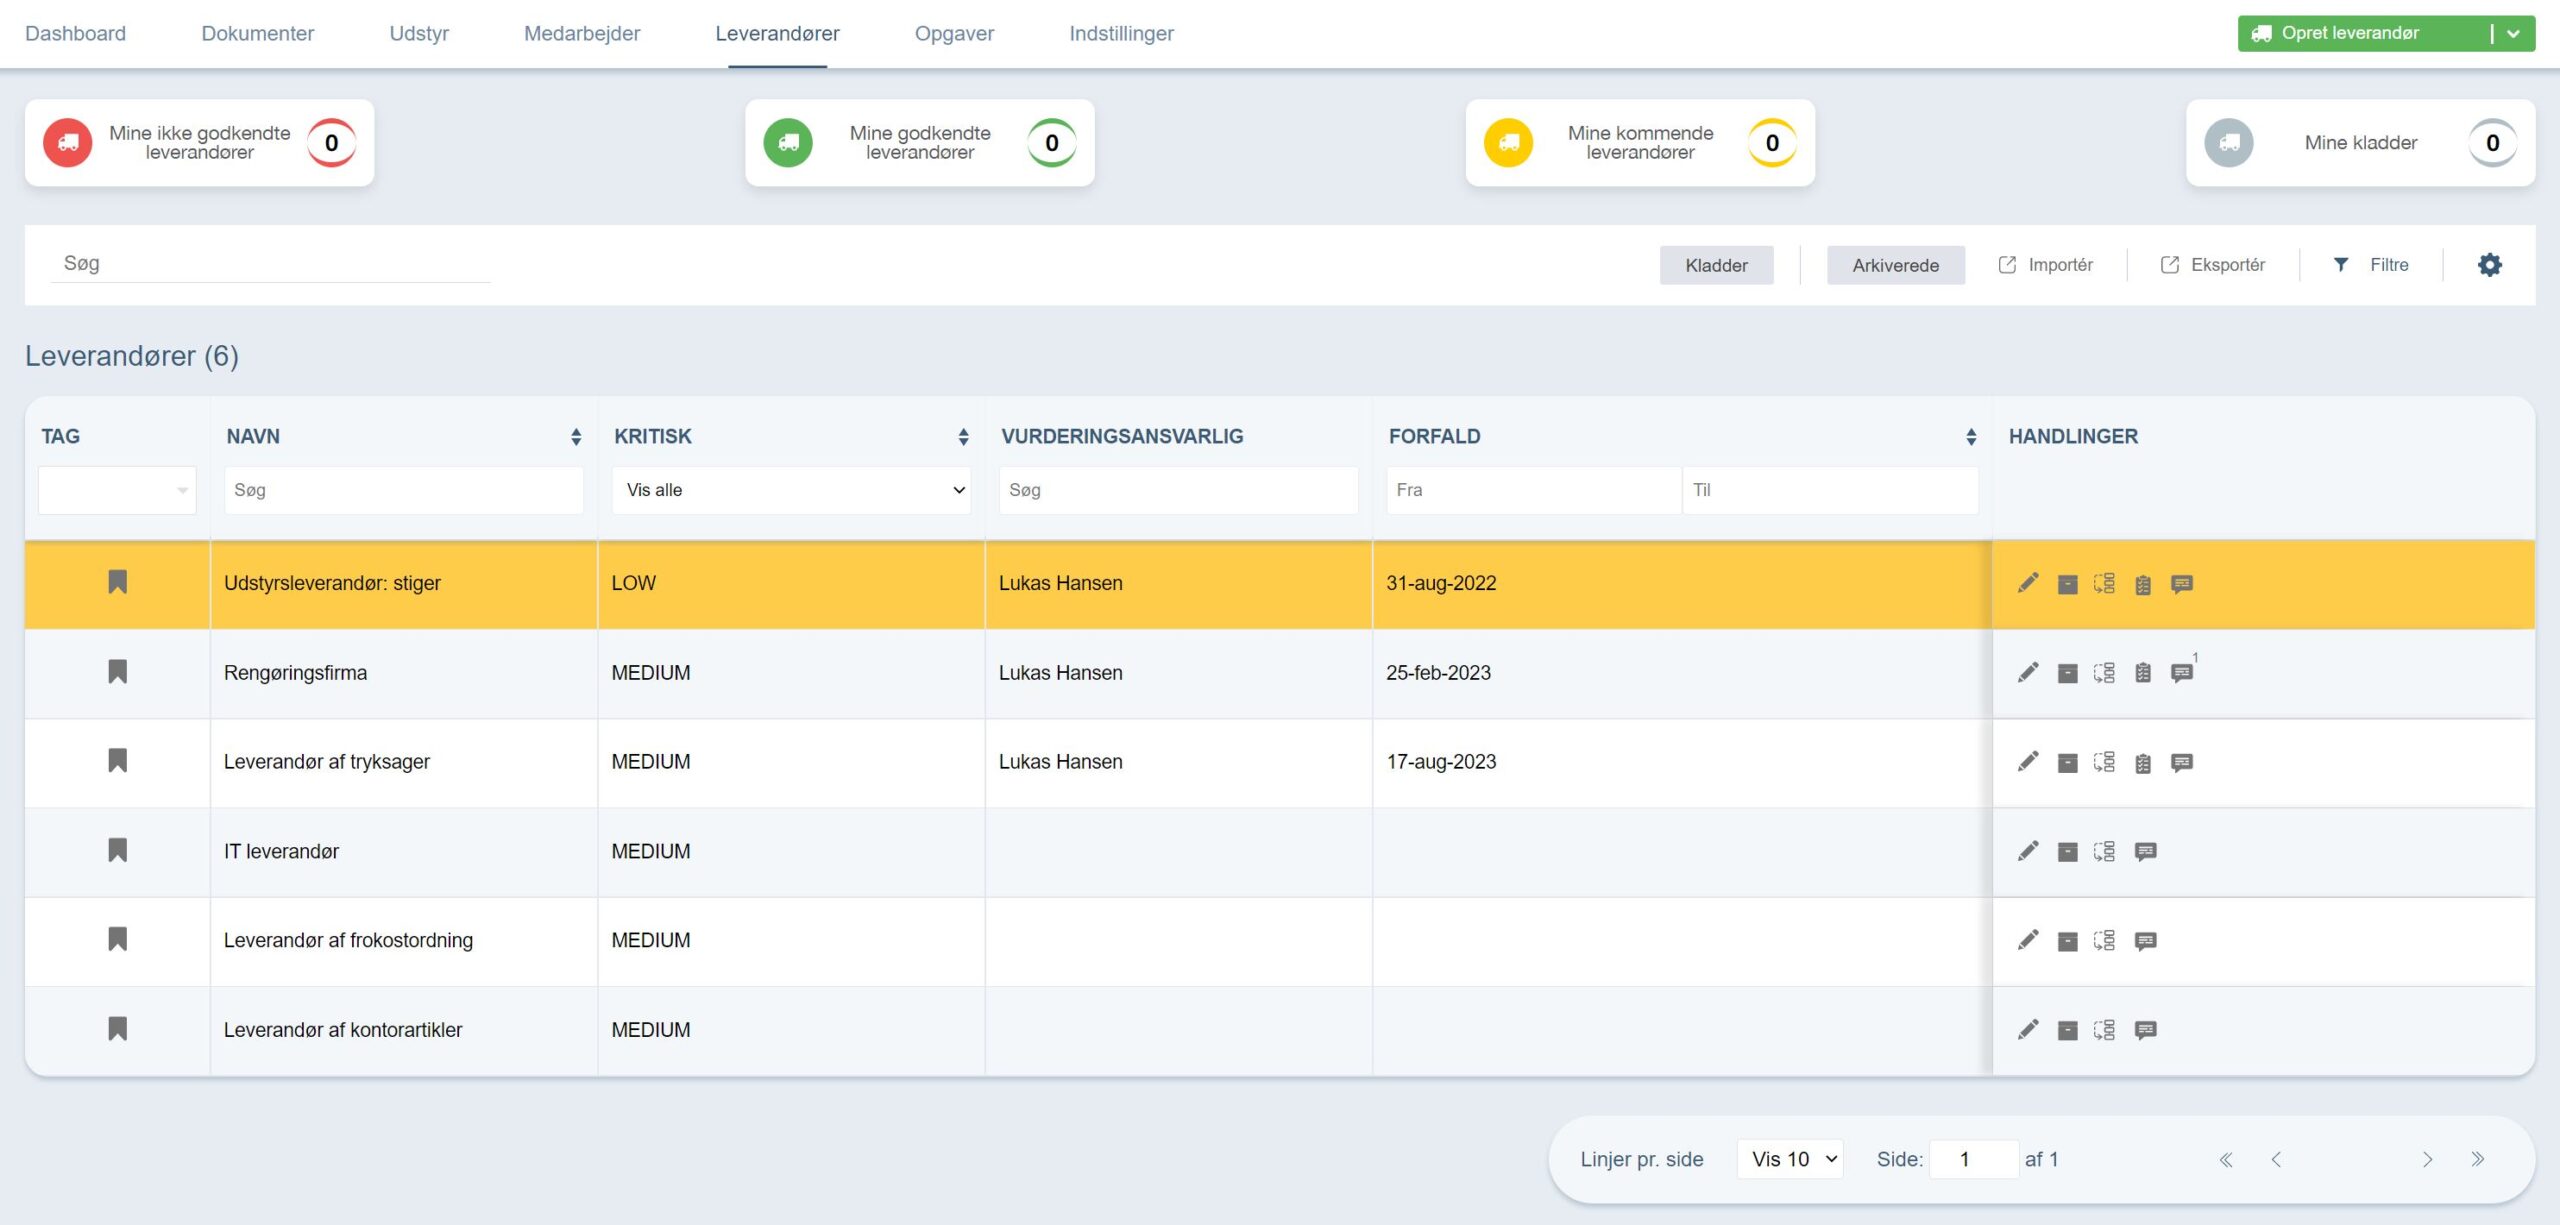Open workflow hierarchy icon for Leverandør af tryksager

point(2104,762)
